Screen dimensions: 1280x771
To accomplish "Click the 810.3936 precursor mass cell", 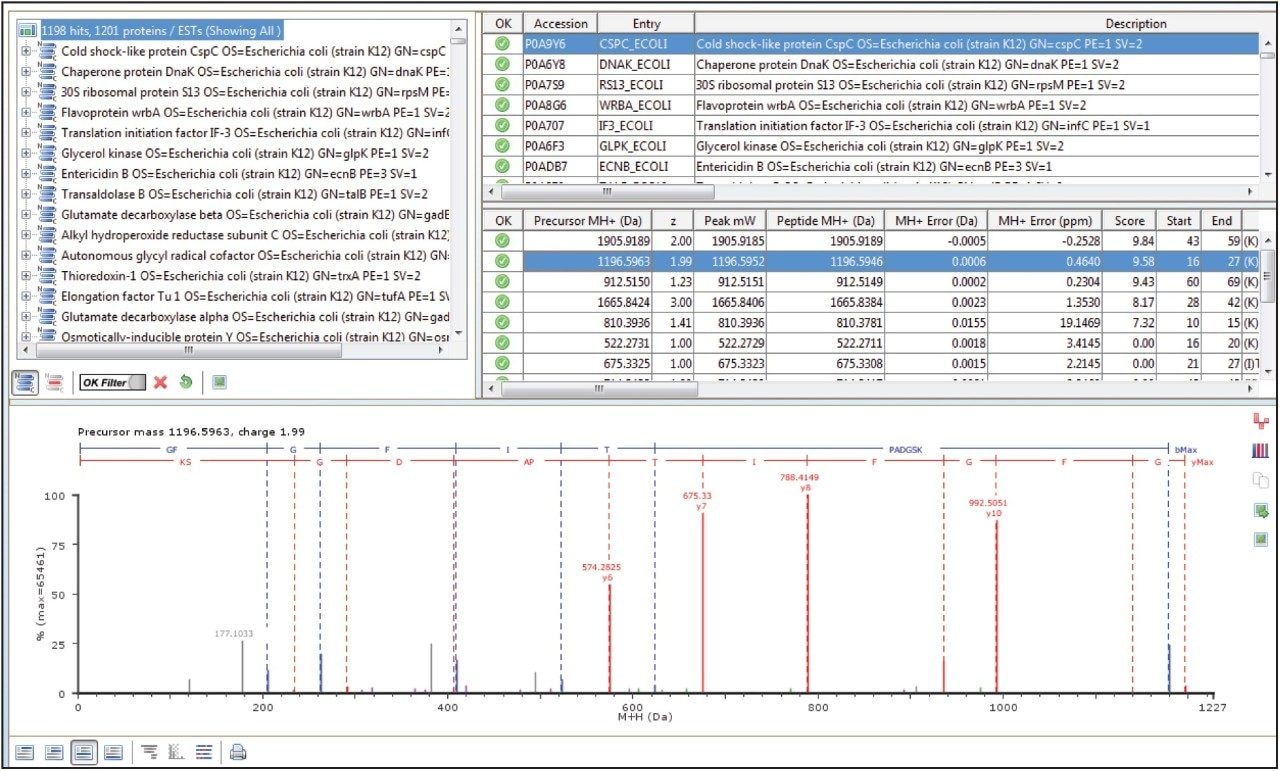I will [587, 323].
